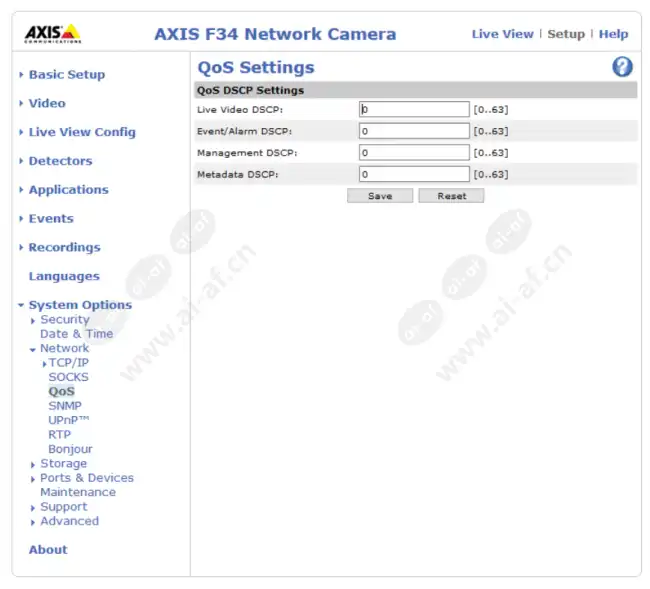Viewport: 650px width, 589px height.
Task: Collapse the Network submenu arrow
Action: pos(33,350)
